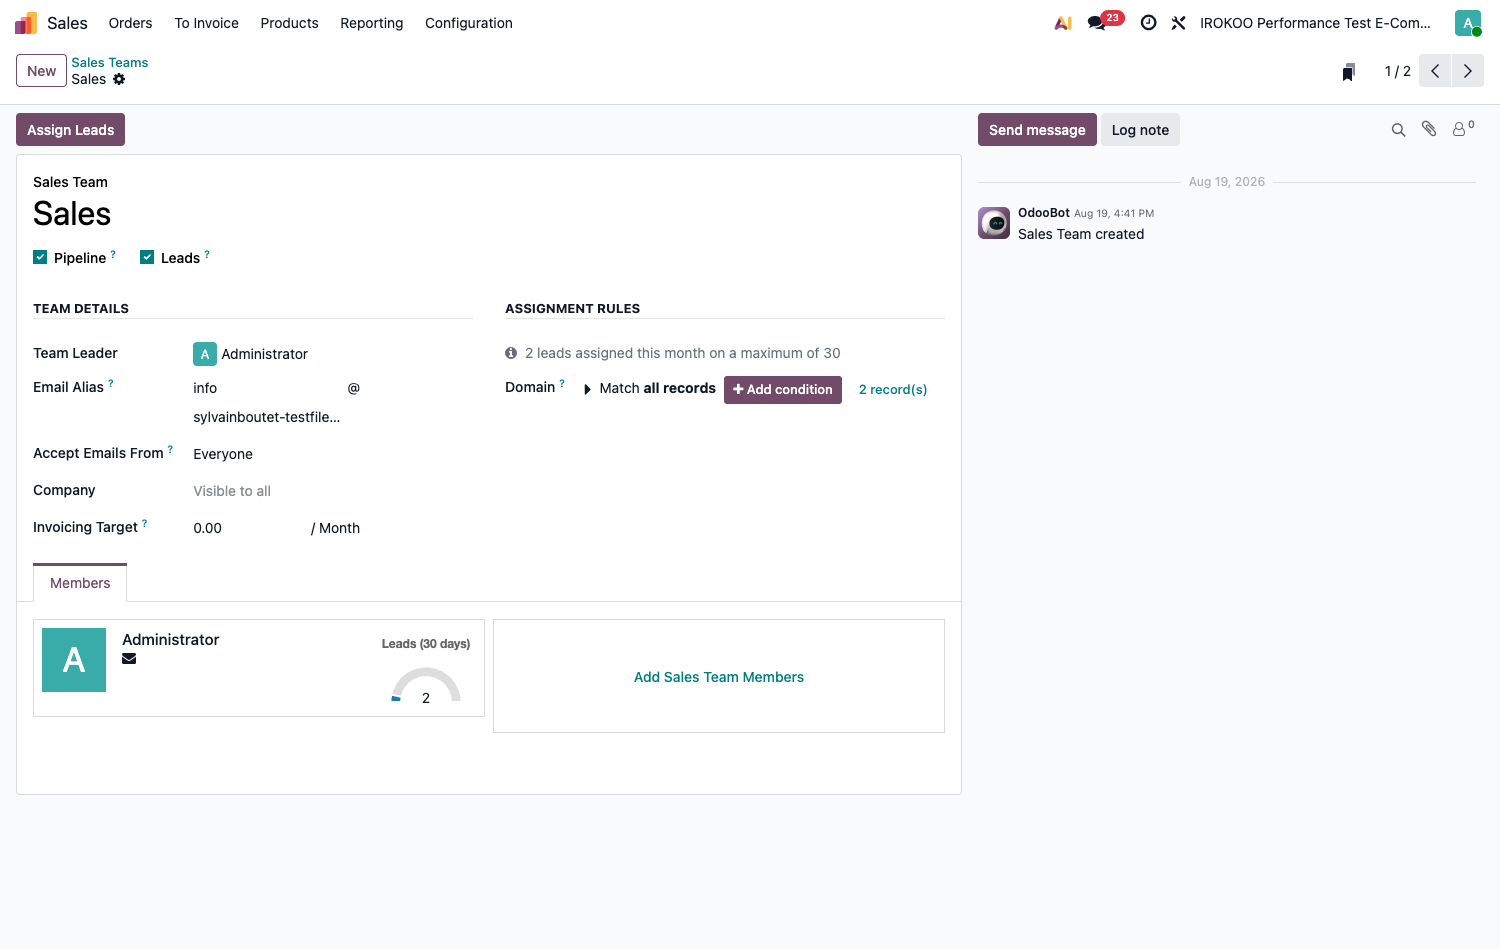Select the Members tab
Image resolution: width=1500 pixels, height=950 pixels.
[80, 583]
